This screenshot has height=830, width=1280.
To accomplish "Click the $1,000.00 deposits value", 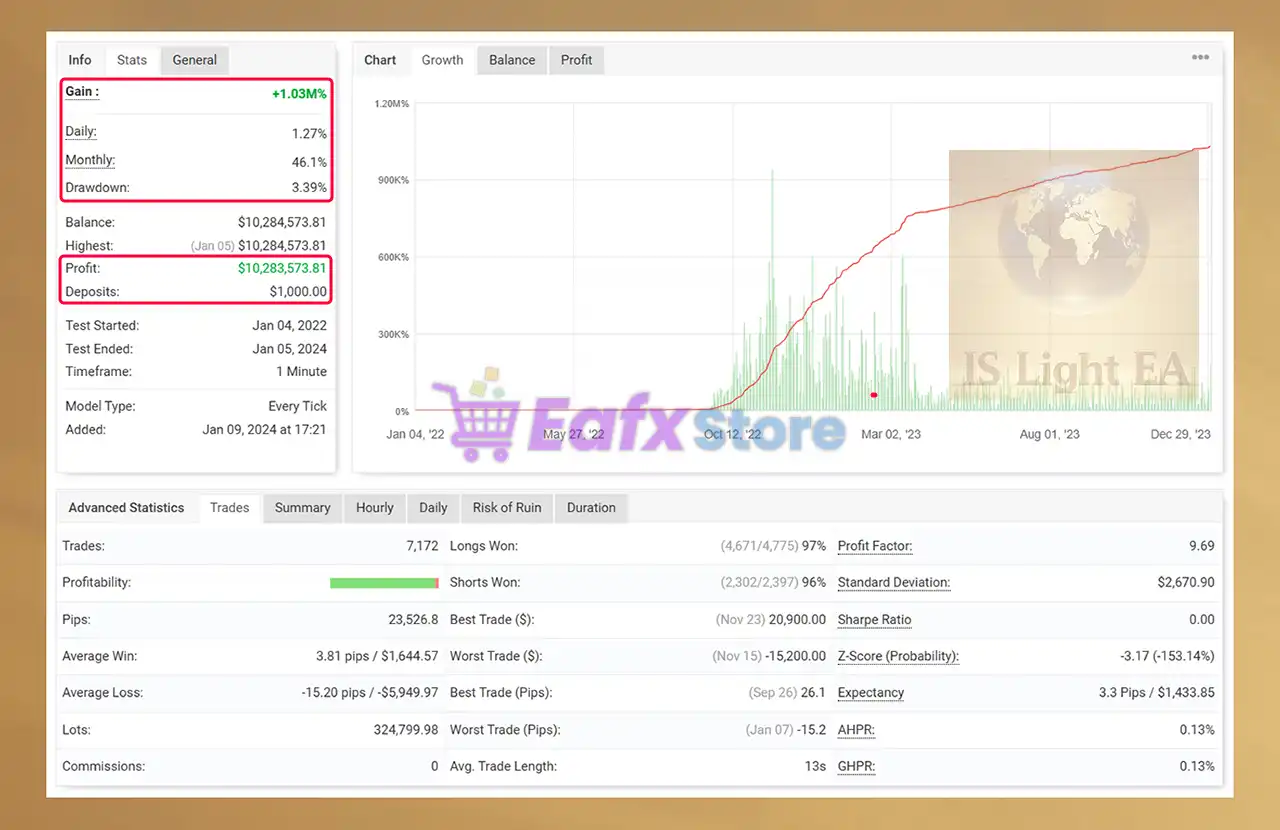I will tap(298, 292).
